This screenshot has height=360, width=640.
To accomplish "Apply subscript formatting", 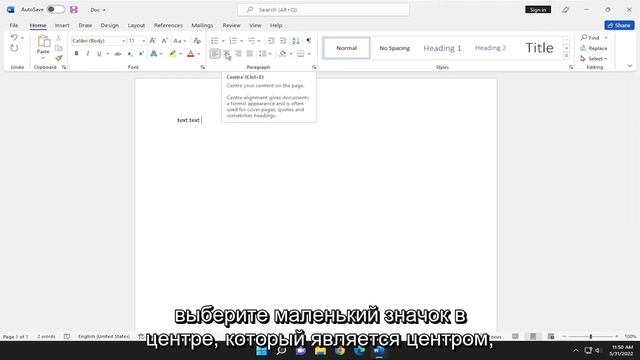I will point(130,53).
